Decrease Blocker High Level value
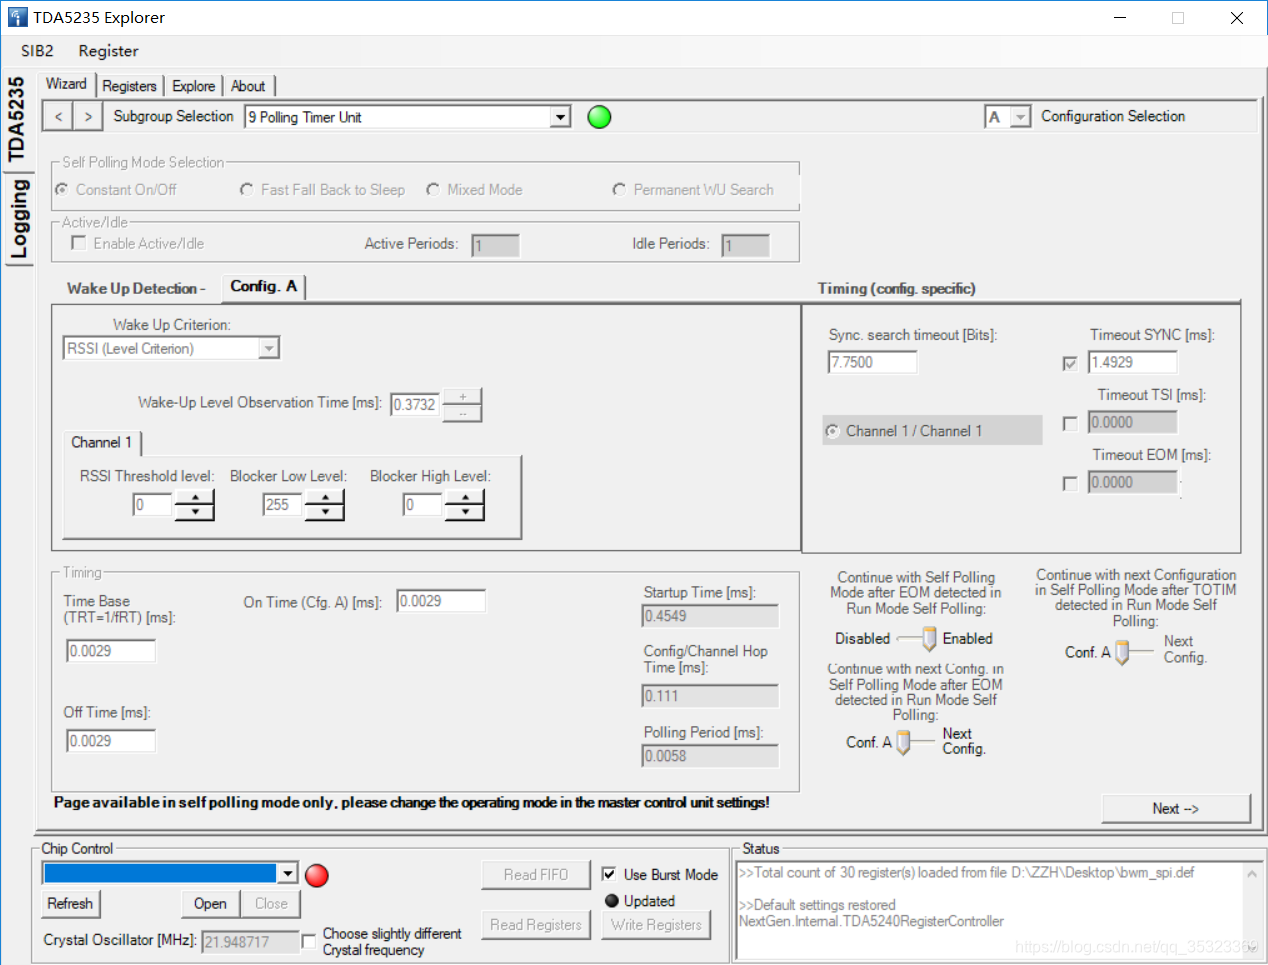 pos(465,512)
